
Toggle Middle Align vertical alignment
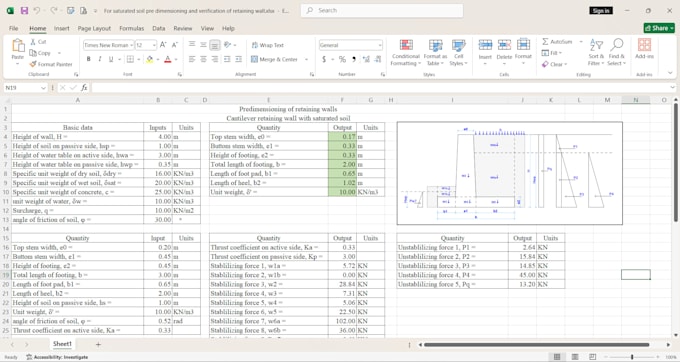pos(203,45)
